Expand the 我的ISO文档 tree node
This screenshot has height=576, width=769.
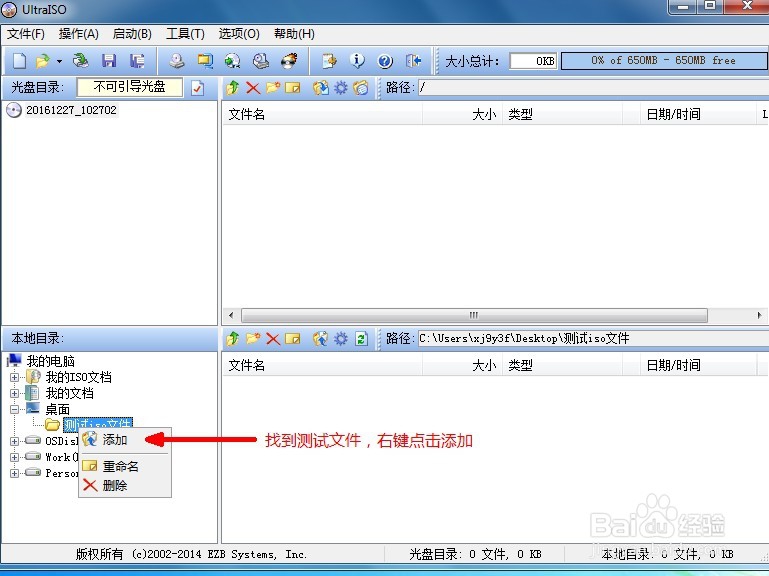14,377
